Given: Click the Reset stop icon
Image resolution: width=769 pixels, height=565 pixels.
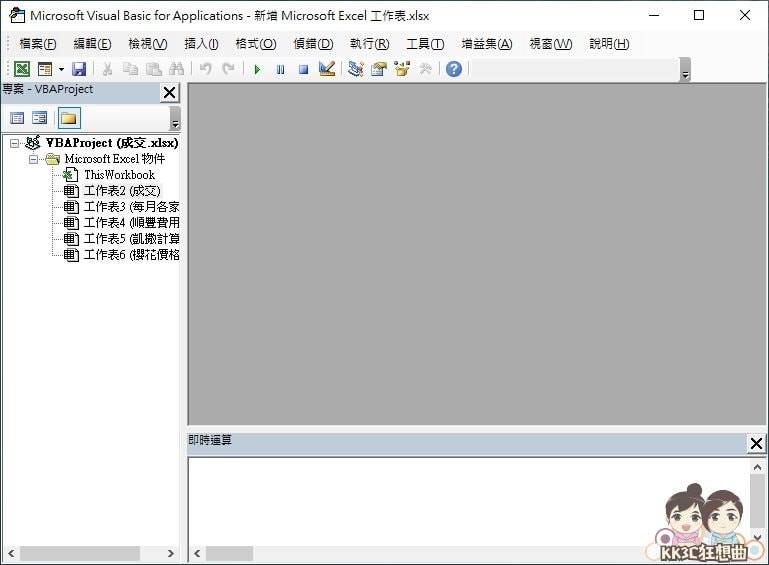Looking at the screenshot, I should pos(304,70).
